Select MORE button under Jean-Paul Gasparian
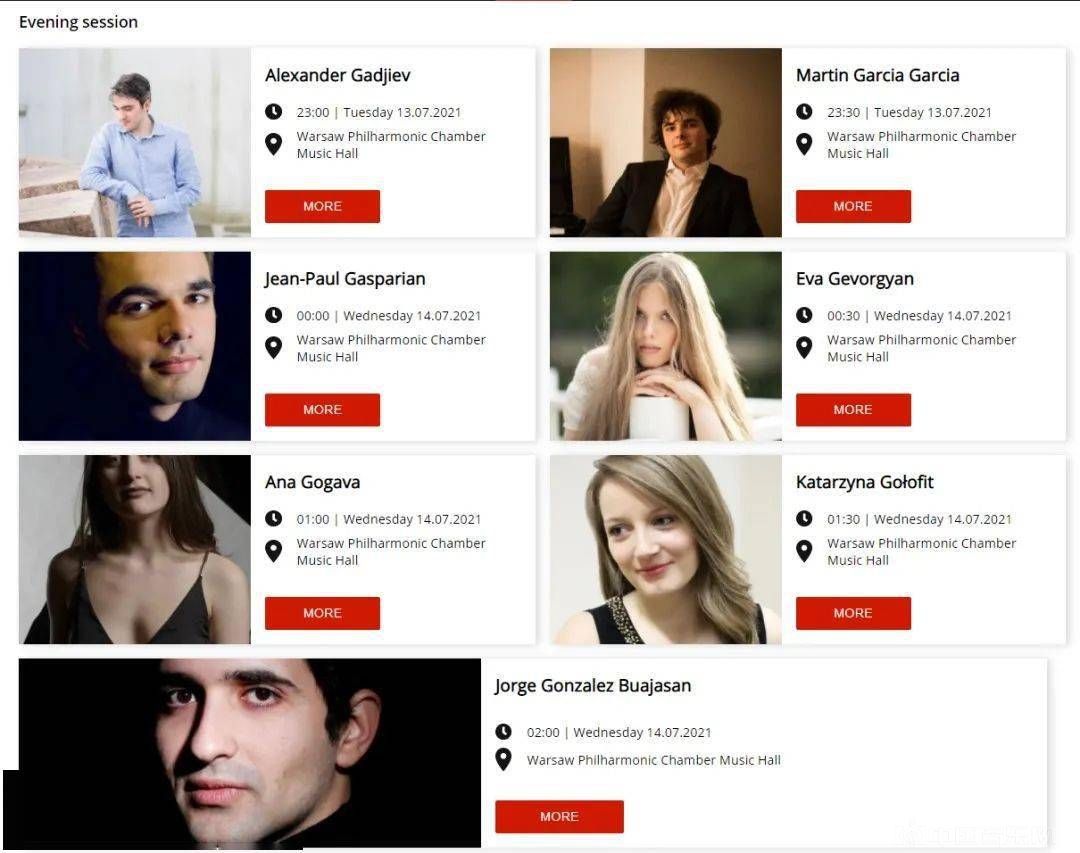 pos(322,409)
